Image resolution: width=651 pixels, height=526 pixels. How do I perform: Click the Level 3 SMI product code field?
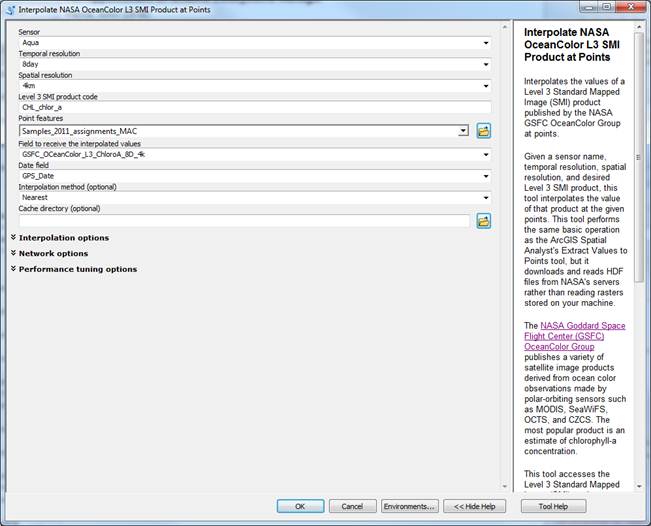255,108
